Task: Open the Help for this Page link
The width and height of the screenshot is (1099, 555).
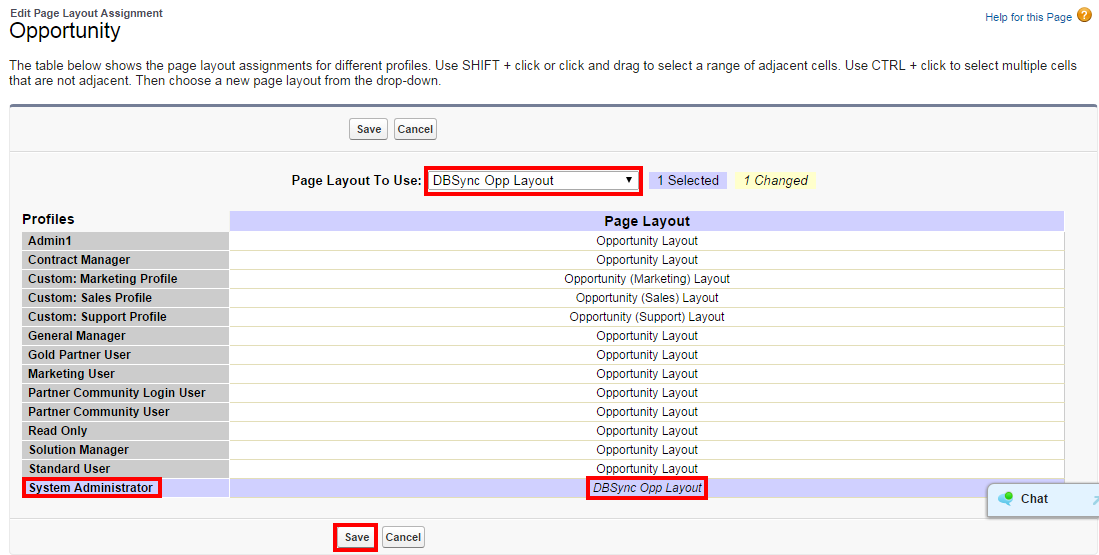Action: coord(1028,17)
